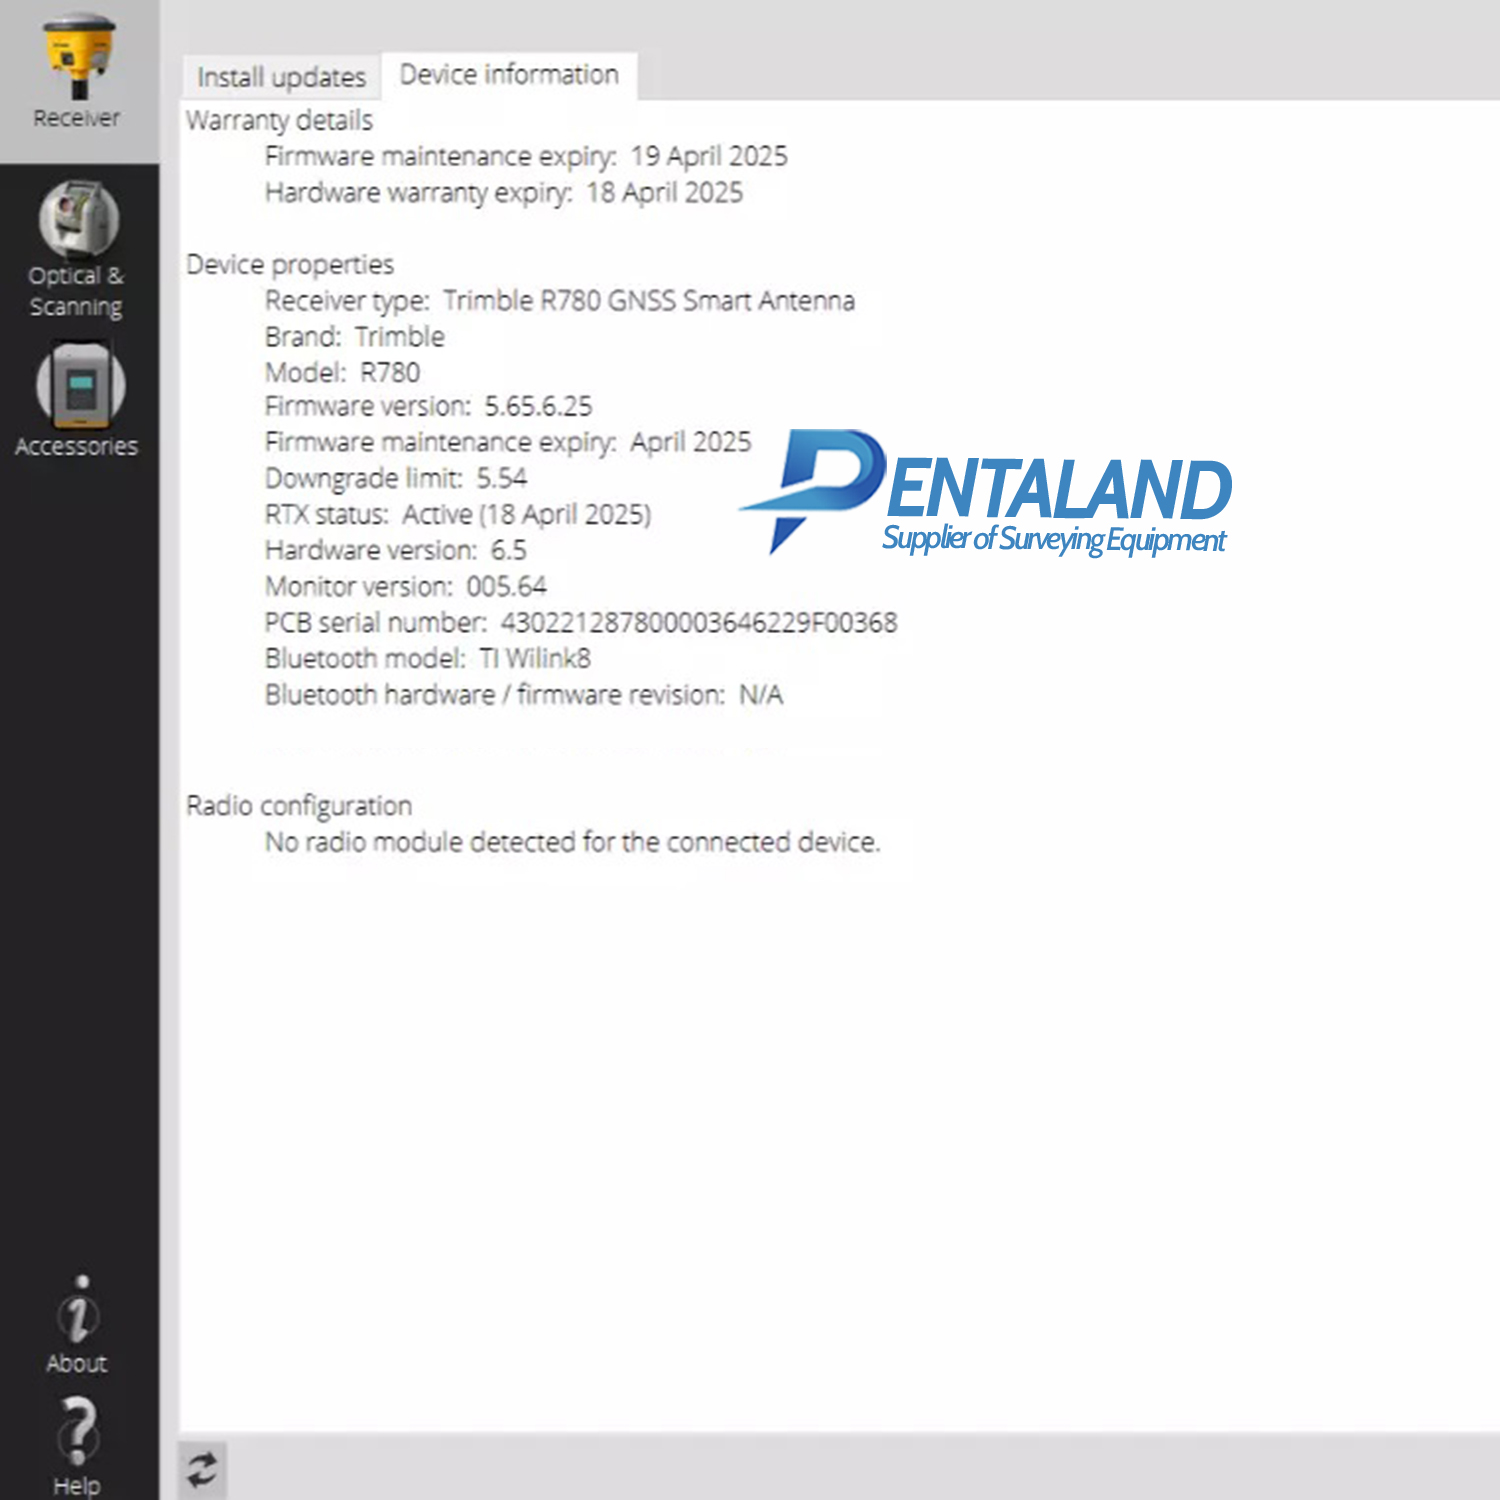Click 'Bluetooth model: TI Wilink8'

[428, 659]
